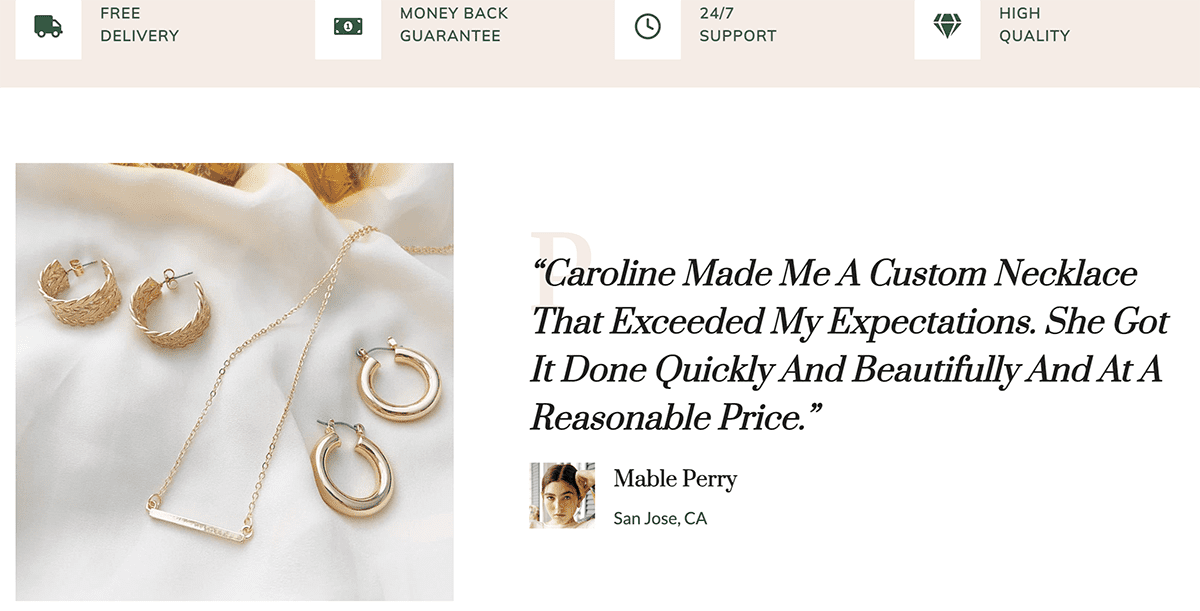
Task: Click the left leaf-textured hoop earring
Action: [81, 291]
